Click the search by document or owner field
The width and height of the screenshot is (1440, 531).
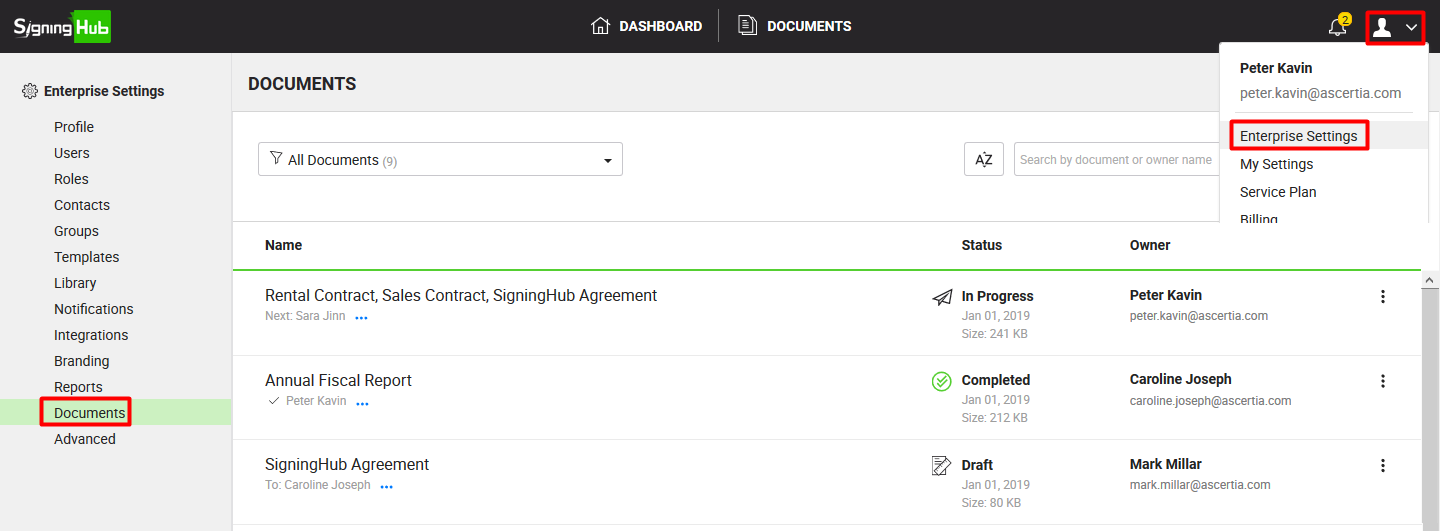pos(1116,159)
